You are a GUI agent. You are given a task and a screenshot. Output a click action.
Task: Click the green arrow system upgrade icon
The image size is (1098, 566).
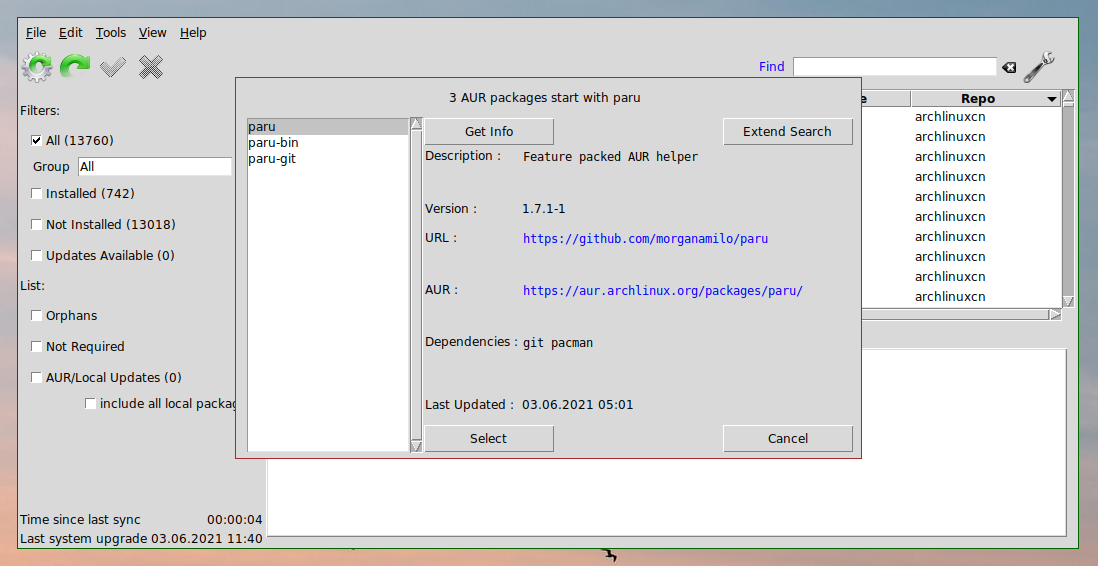(75, 67)
